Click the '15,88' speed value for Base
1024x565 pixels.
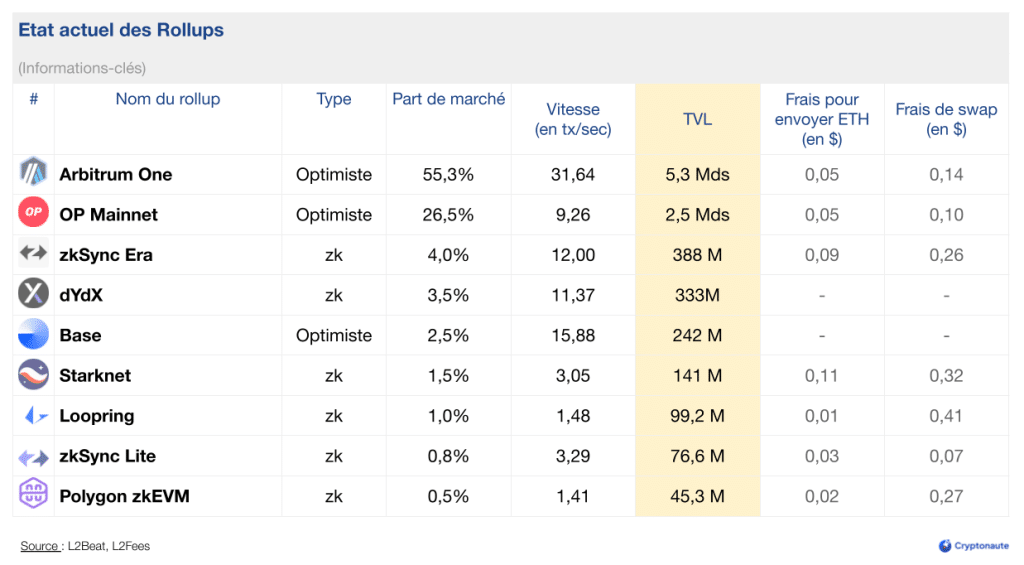coord(573,336)
